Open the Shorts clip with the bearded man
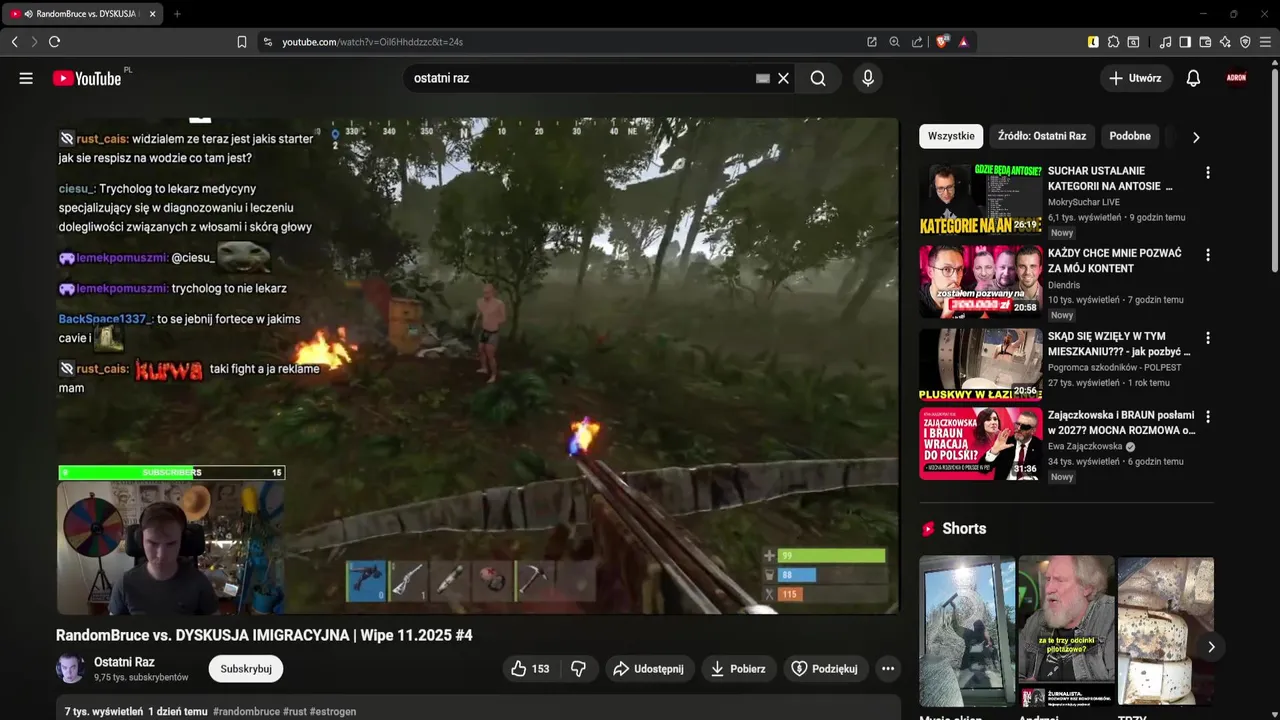This screenshot has width=1280, height=720. (1066, 631)
